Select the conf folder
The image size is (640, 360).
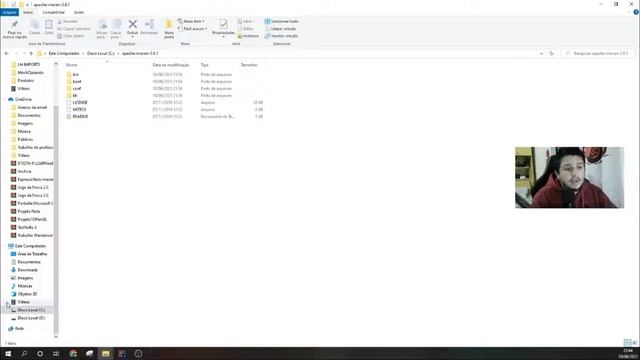[x=77, y=88]
